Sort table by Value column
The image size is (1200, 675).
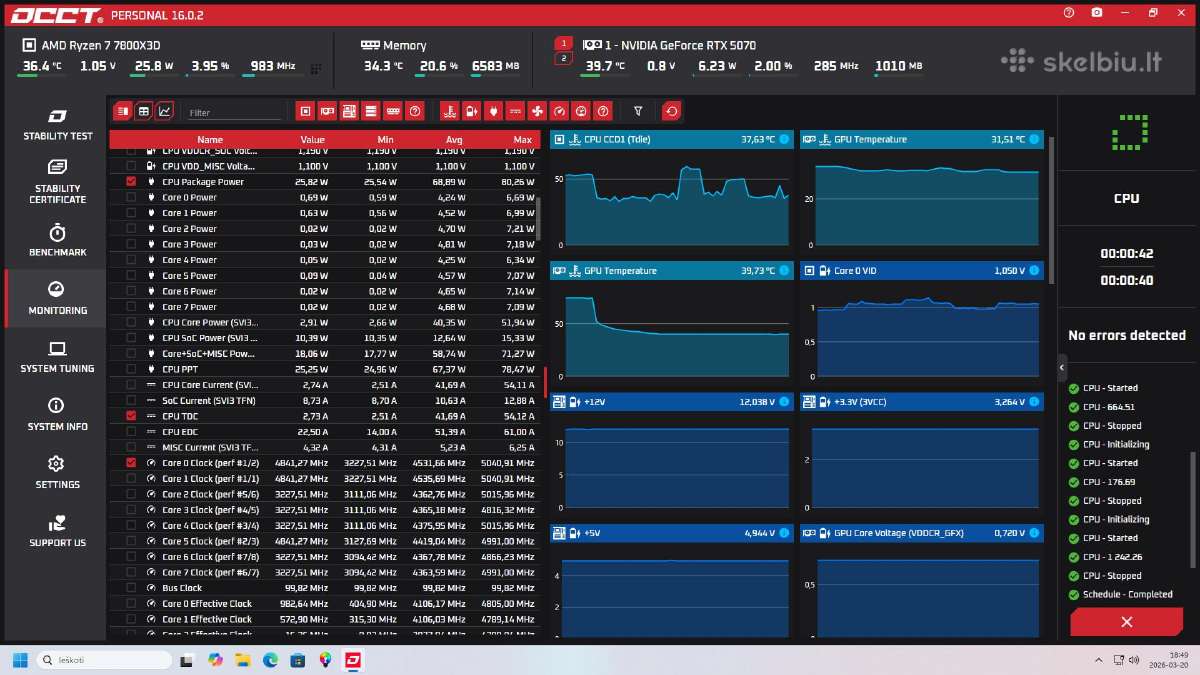[x=312, y=140]
